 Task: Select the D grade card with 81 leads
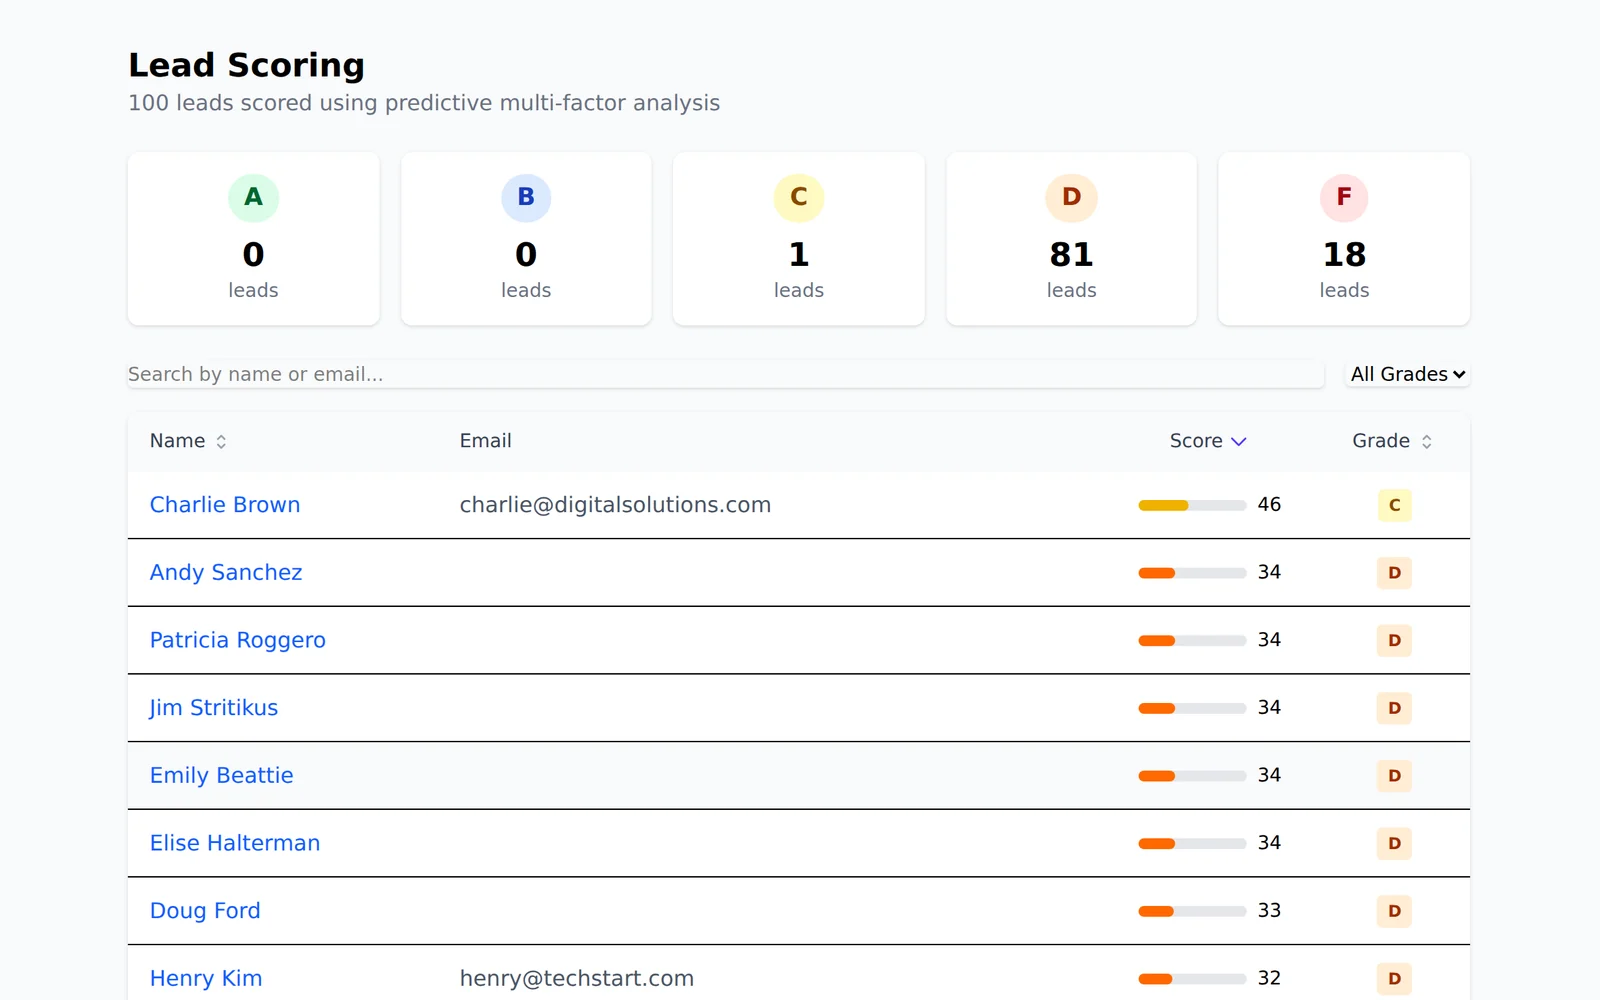[1071, 239]
